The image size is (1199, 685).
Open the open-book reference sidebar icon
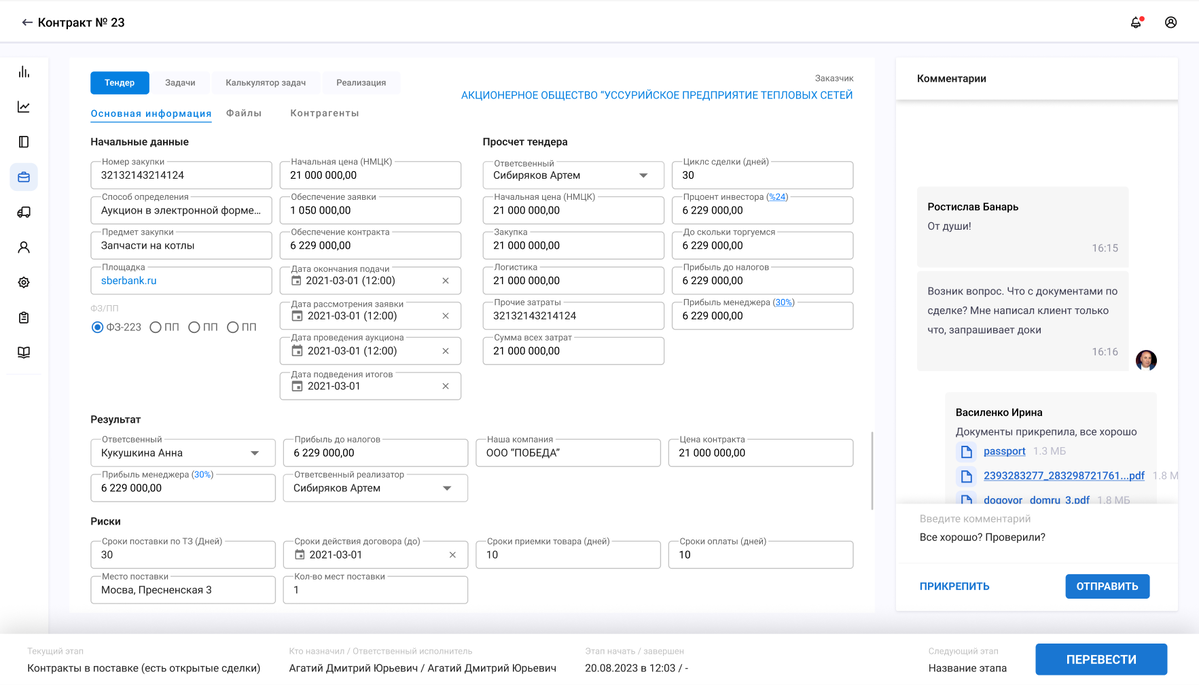point(24,352)
